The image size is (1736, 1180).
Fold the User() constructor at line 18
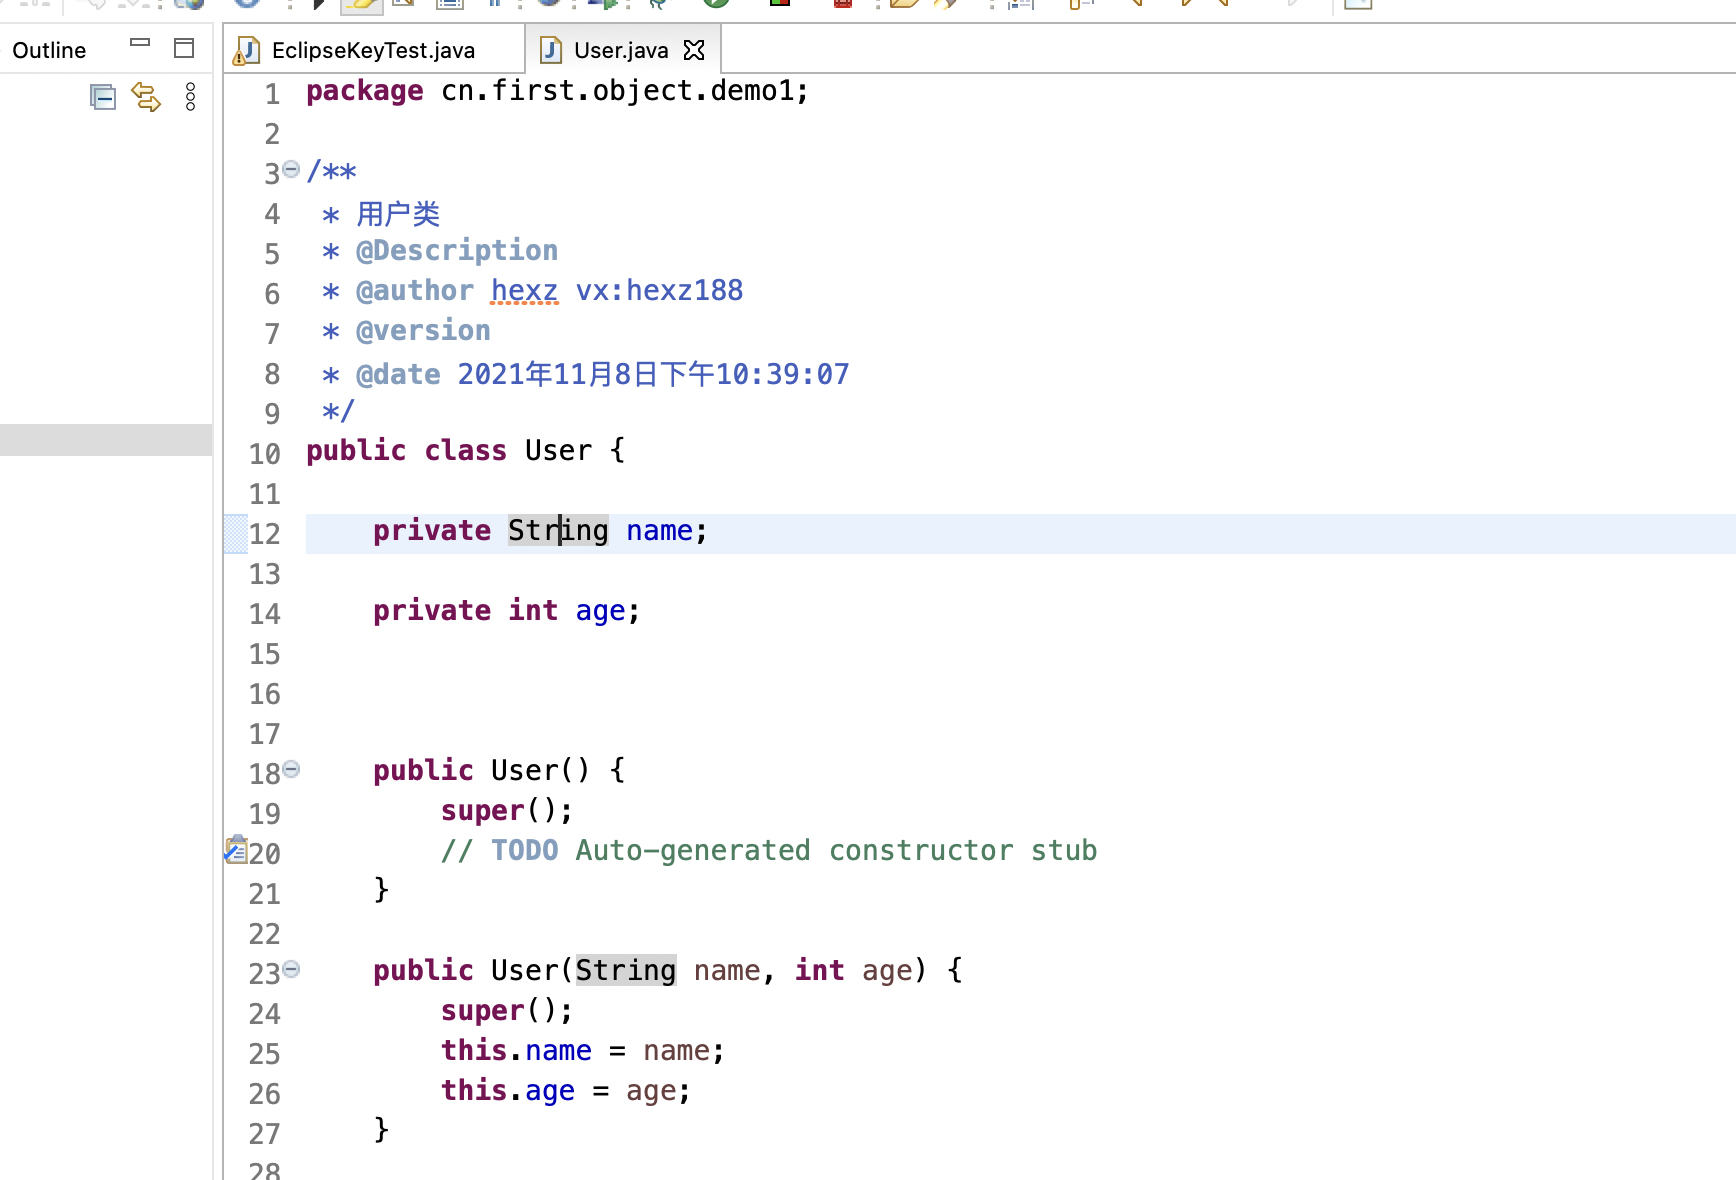pos(291,769)
